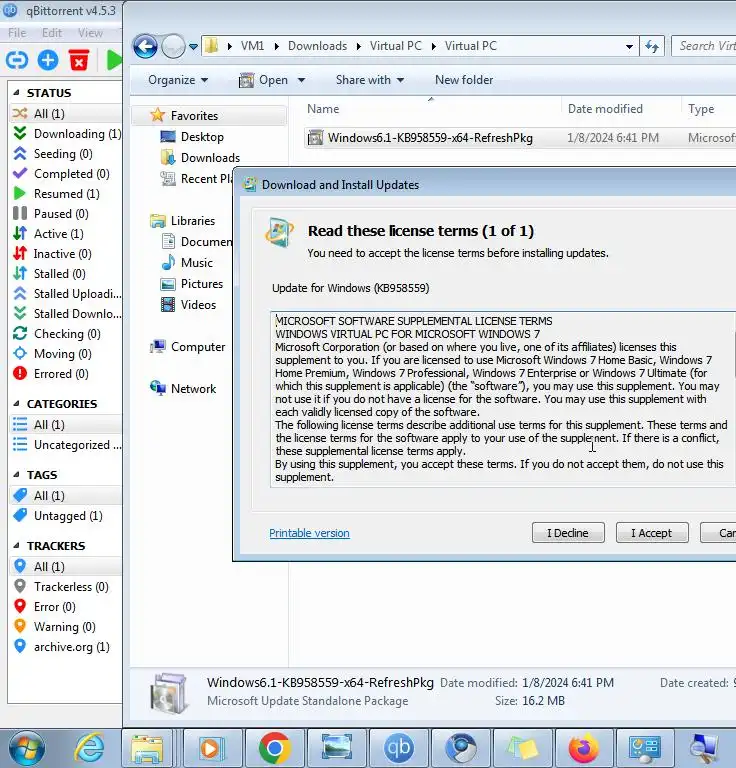Click qBittorrent green resume play icon
Screen dimensions: 736x768
tap(114, 60)
